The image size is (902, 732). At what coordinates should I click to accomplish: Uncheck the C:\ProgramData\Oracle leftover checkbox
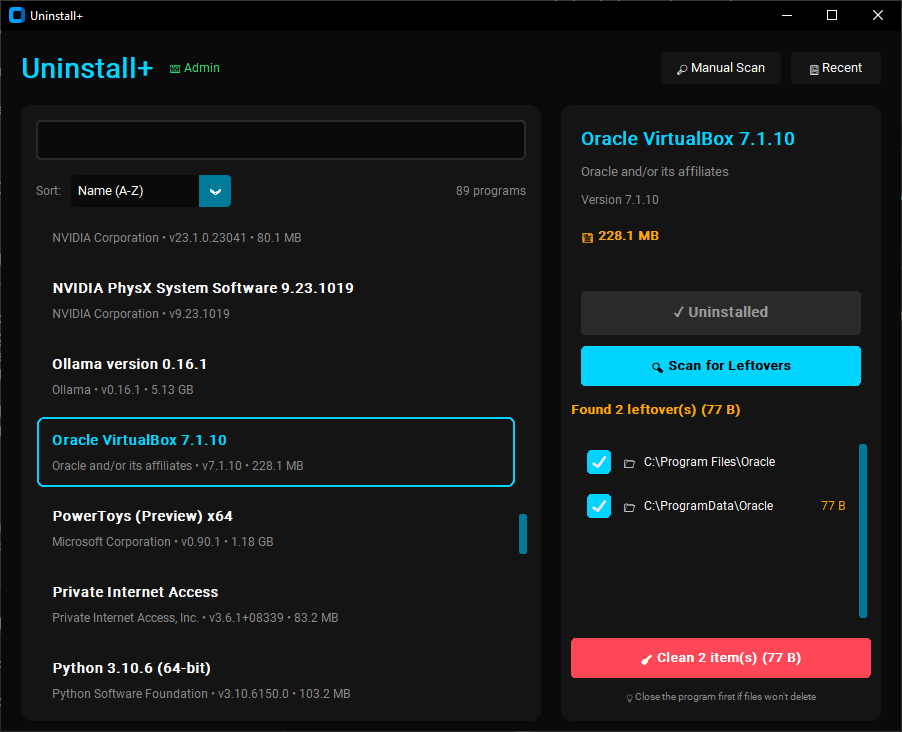coord(599,506)
